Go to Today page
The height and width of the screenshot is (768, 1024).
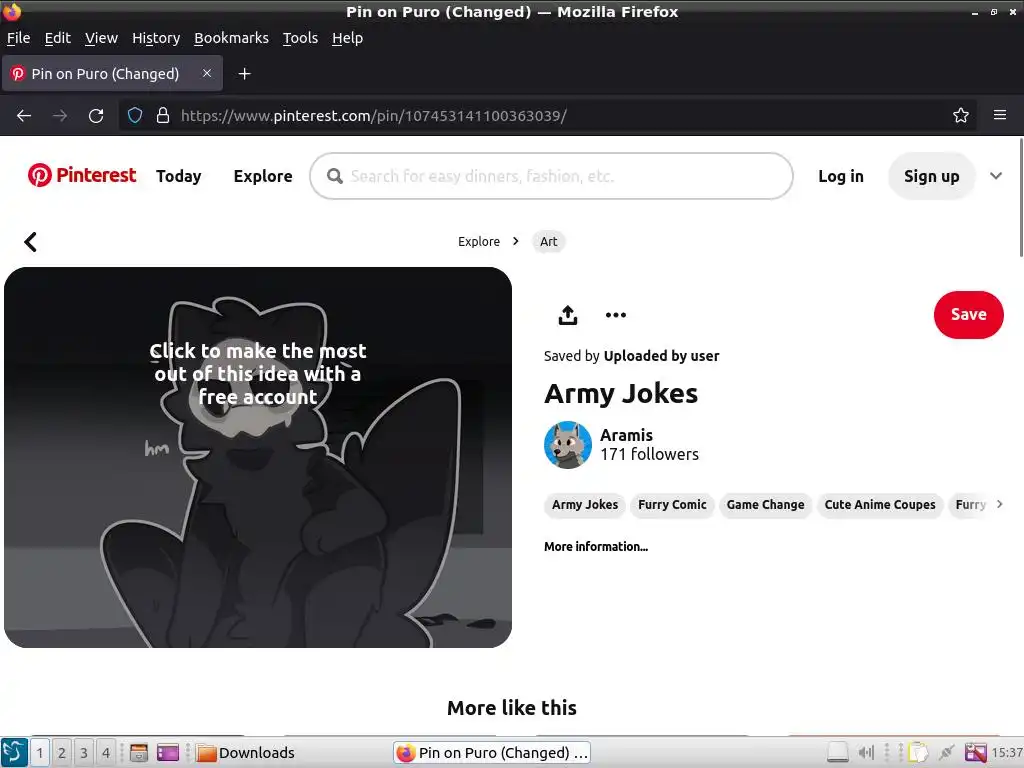coord(178,176)
